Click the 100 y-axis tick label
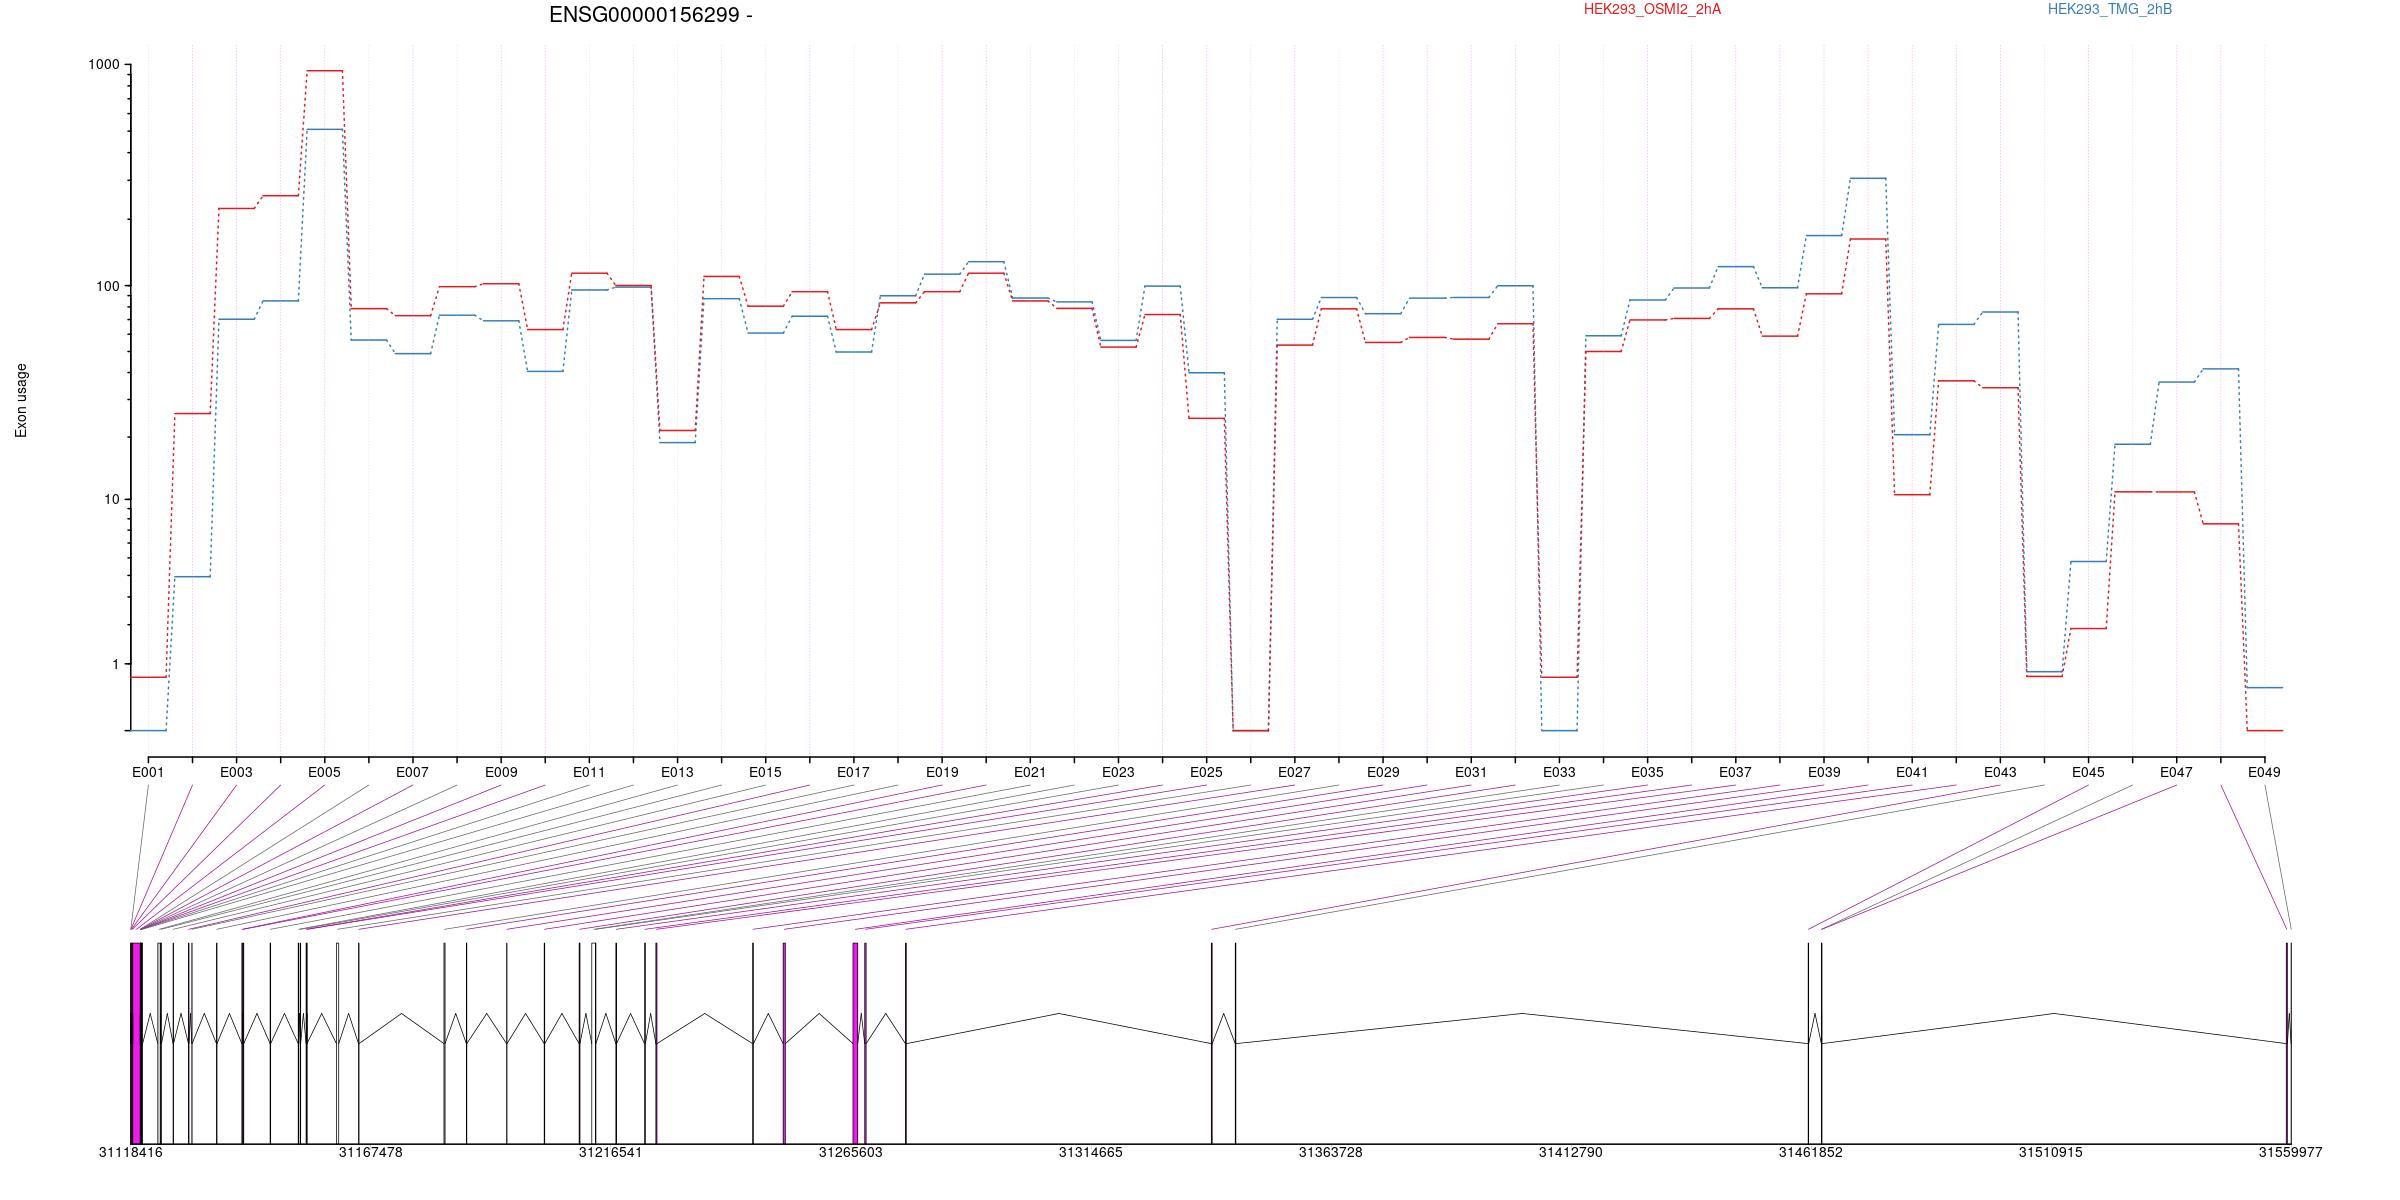Screen dimensions: 2400x1200 click(107, 286)
